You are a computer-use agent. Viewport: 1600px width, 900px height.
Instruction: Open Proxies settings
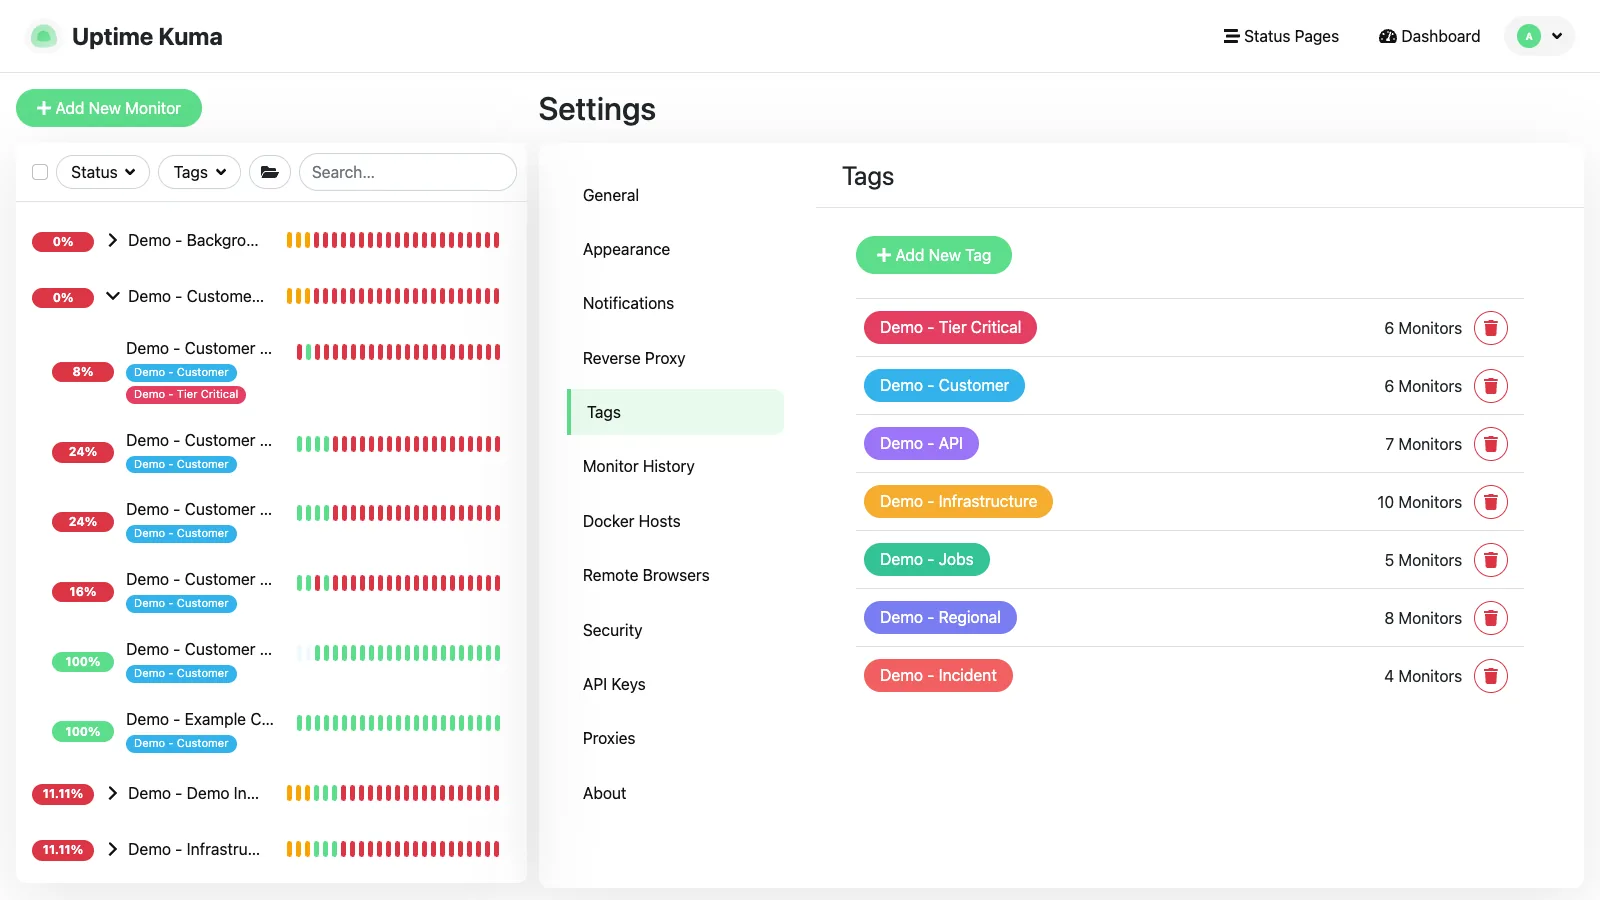(x=675, y=738)
